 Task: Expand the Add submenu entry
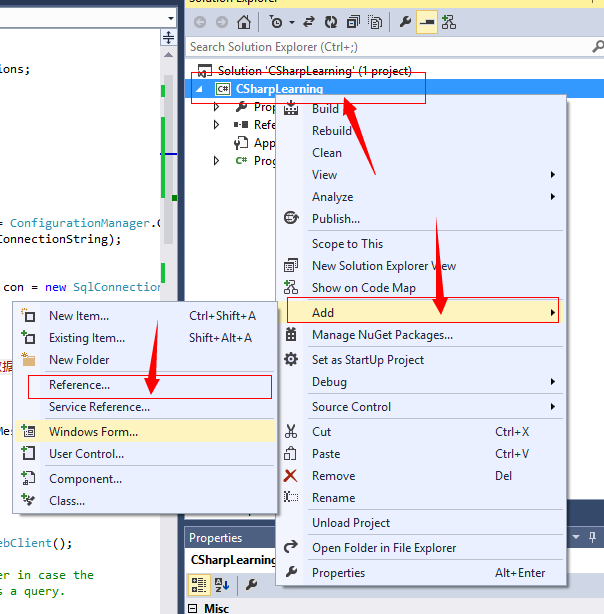pos(420,313)
